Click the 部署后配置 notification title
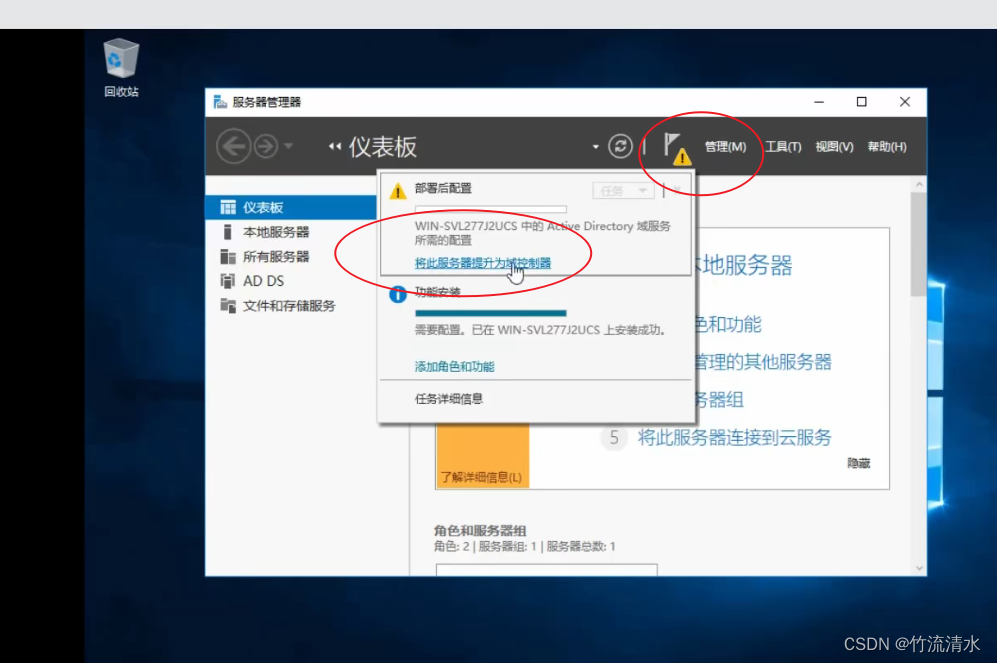This screenshot has height=663, width=997. coord(443,188)
